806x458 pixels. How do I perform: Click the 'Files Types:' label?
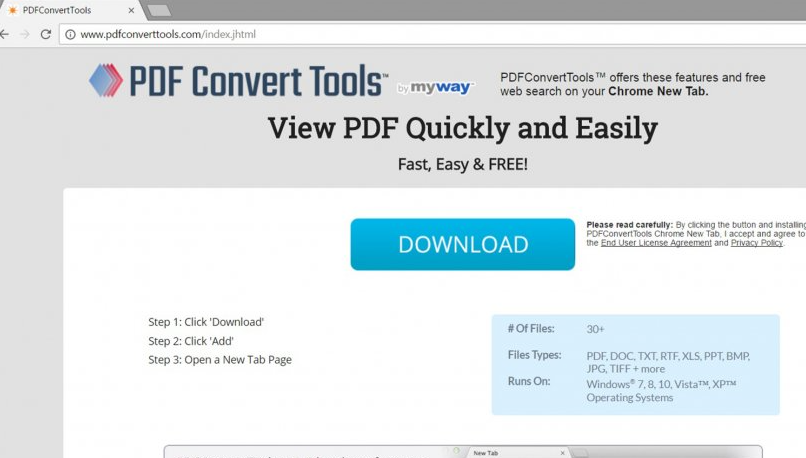(x=535, y=355)
